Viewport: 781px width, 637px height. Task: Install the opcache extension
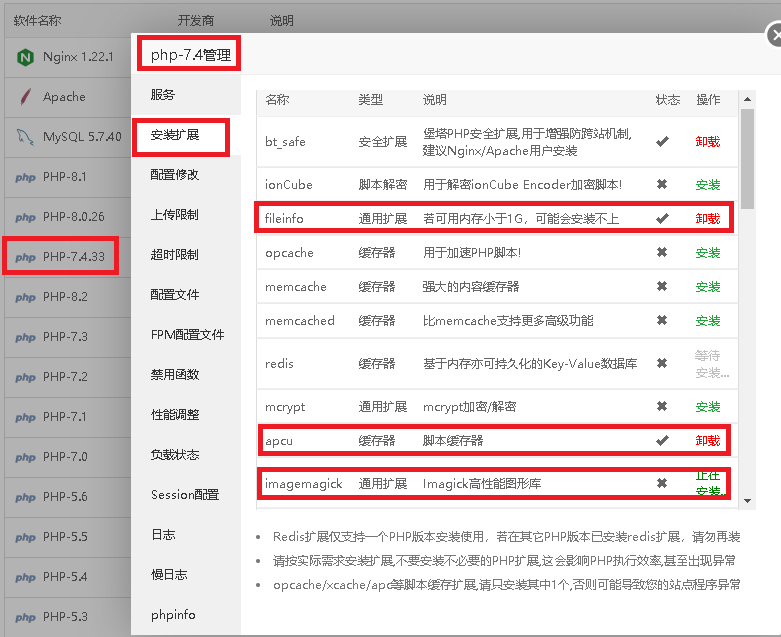point(708,253)
